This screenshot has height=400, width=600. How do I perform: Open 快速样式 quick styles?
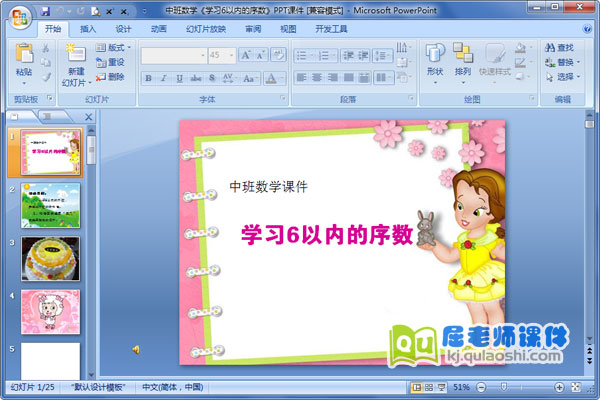495,61
